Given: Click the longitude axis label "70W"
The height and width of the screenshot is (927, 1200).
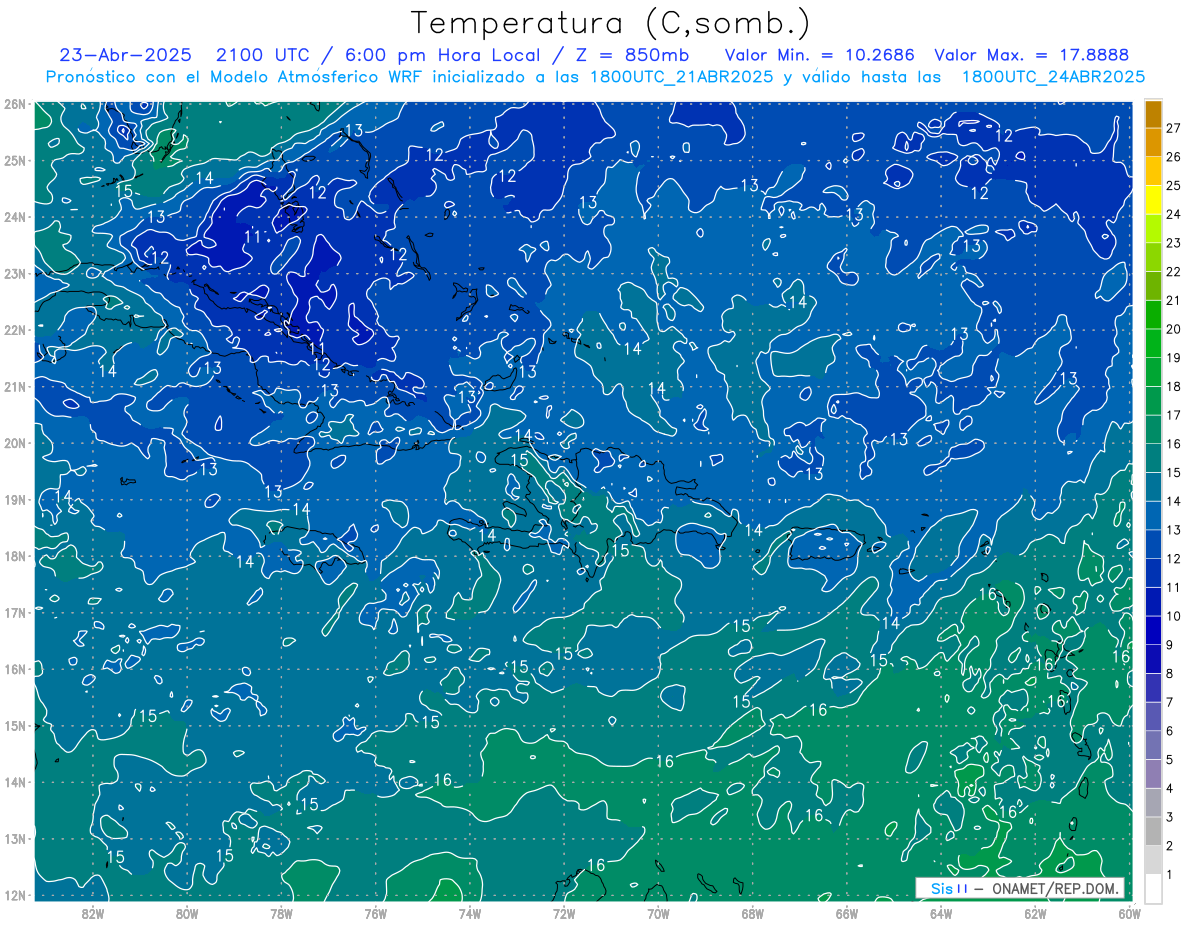Looking at the screenshot, I should coord(658,914).
